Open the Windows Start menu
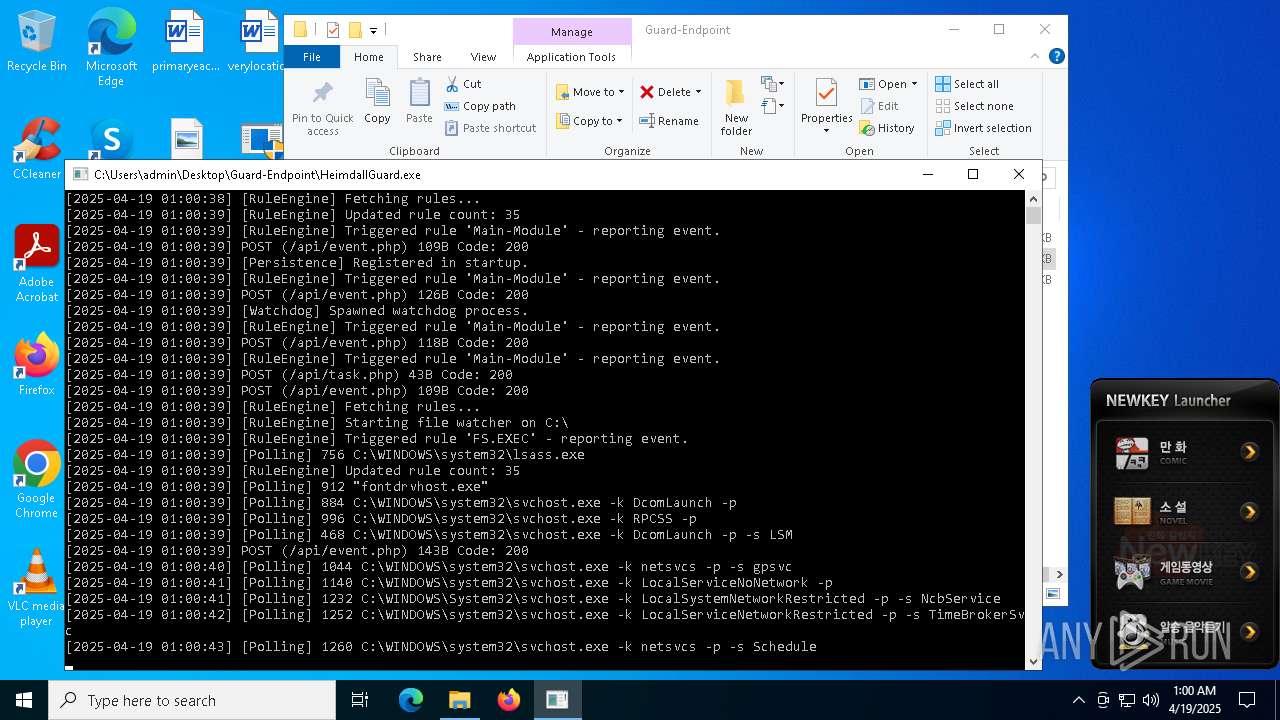Image resolution: width=1280 pixels, height=720 pixels. 24,700
